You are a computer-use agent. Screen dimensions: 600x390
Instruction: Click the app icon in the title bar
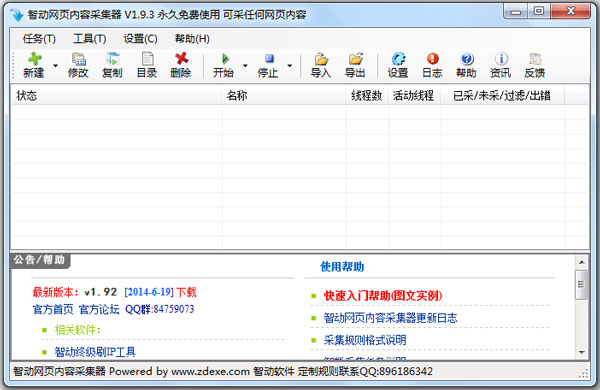[16, 15]
